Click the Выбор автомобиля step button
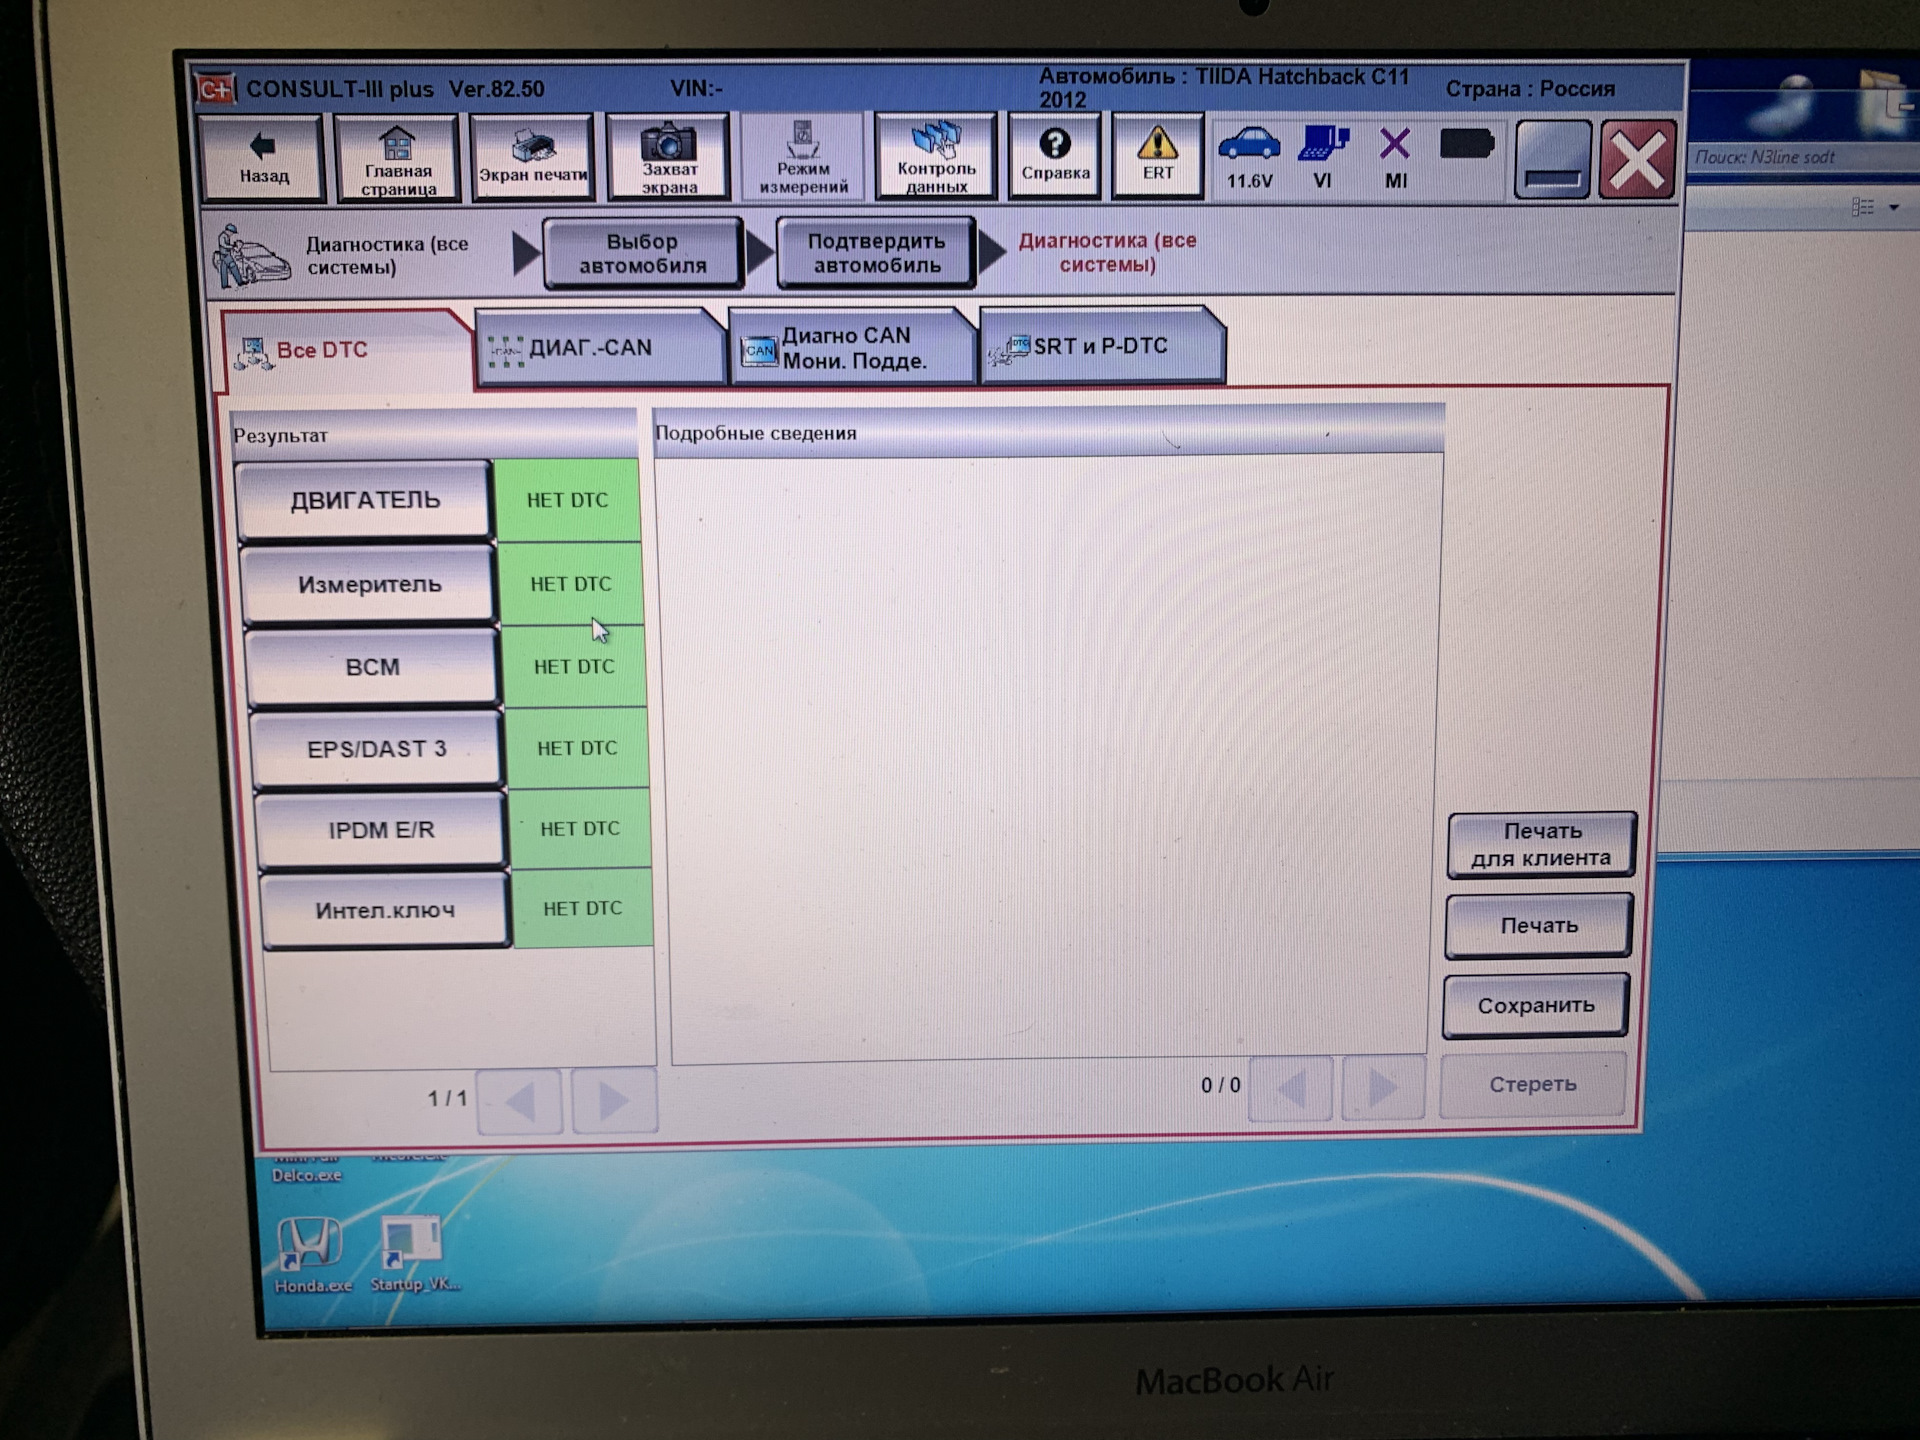Image resolution: width=1920 pixels, height=1440 pixels. click(643, 253)
